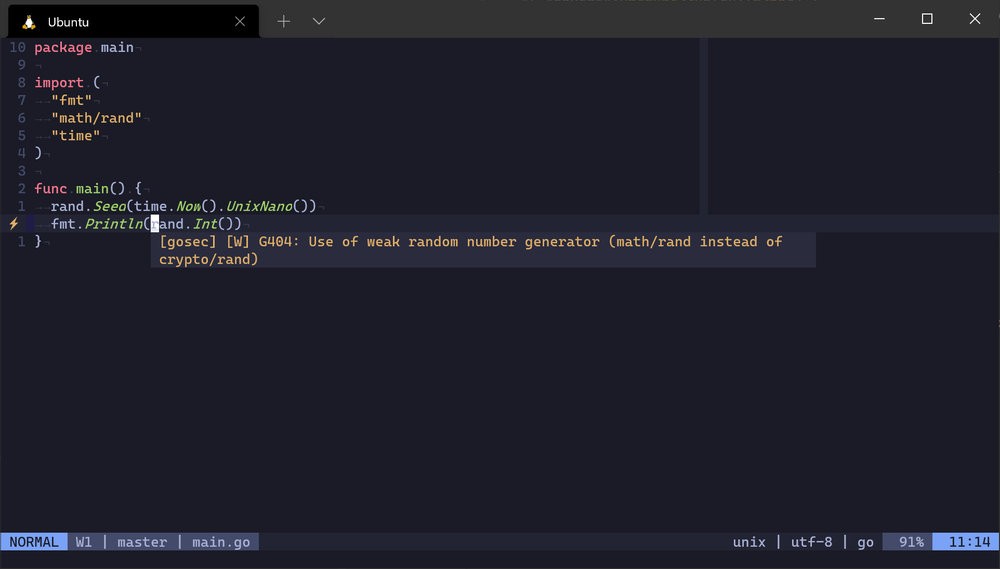Click the go filetype indicator
This screenshot has height=569, width=1000.
[x=865, y=542]
